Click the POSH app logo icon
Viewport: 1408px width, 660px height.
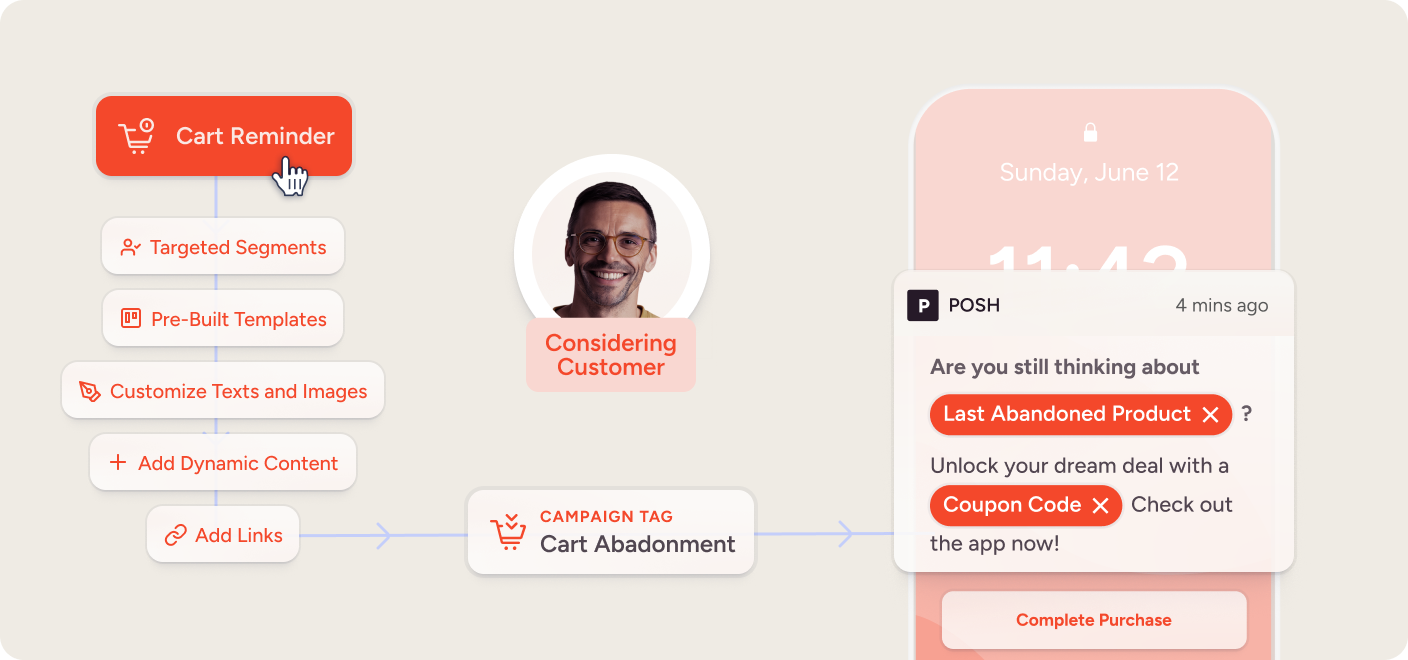point(922,305)
